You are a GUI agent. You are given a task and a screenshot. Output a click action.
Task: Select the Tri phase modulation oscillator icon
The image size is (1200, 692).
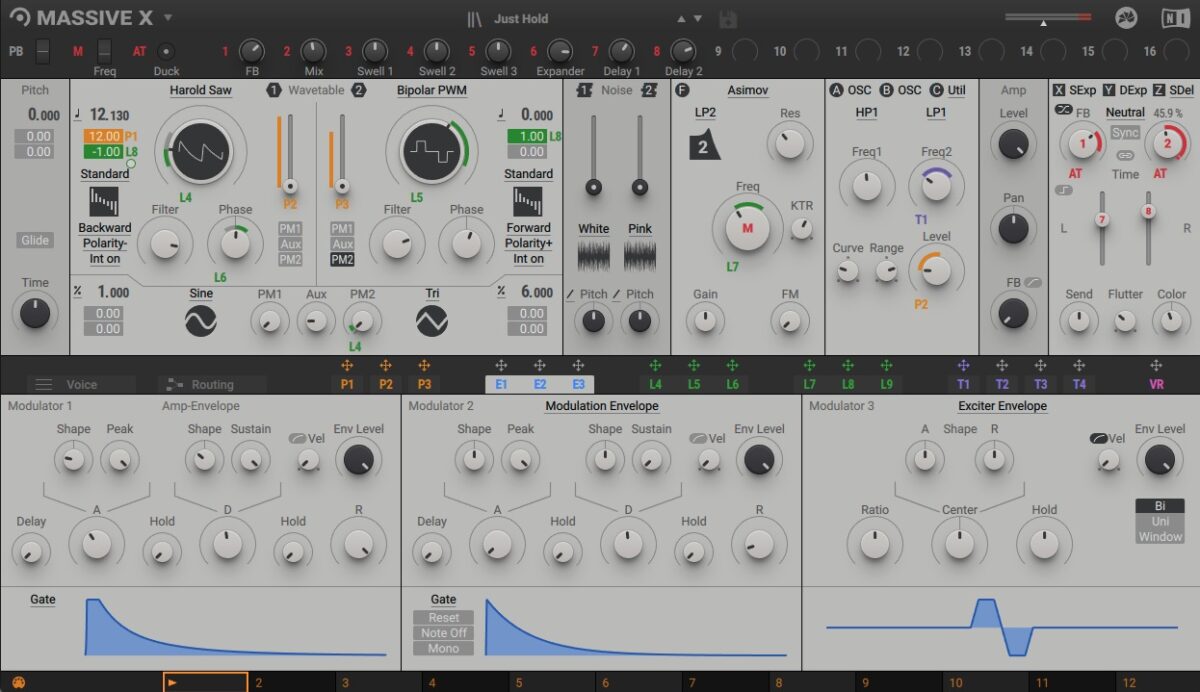click(432, 321)
